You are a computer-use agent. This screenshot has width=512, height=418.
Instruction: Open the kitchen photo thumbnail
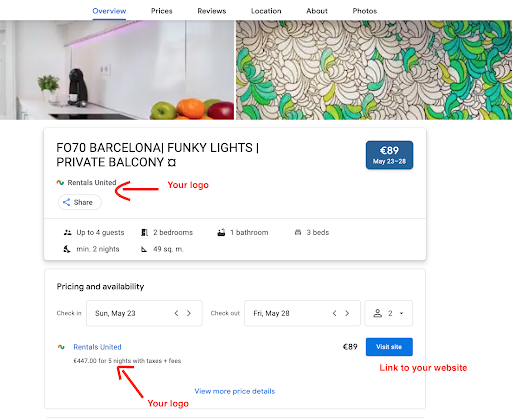point(117,70)
